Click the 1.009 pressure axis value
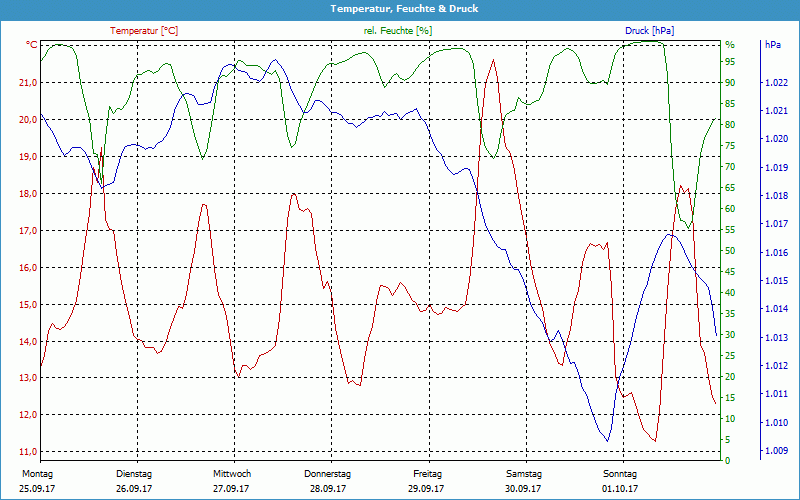This screenshot has width=800, height=500. coord(777,451)
